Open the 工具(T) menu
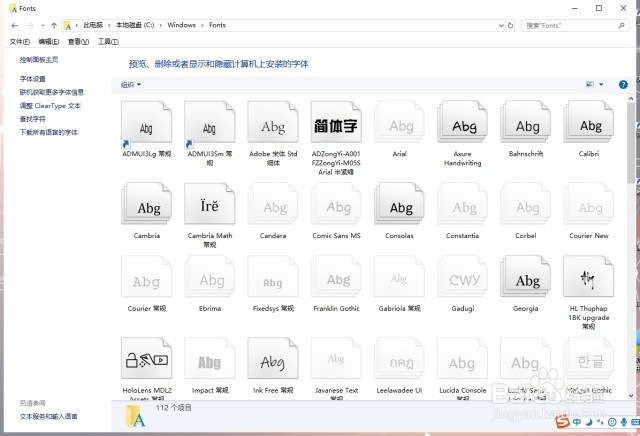640x436 pixels. coord(108,42)
